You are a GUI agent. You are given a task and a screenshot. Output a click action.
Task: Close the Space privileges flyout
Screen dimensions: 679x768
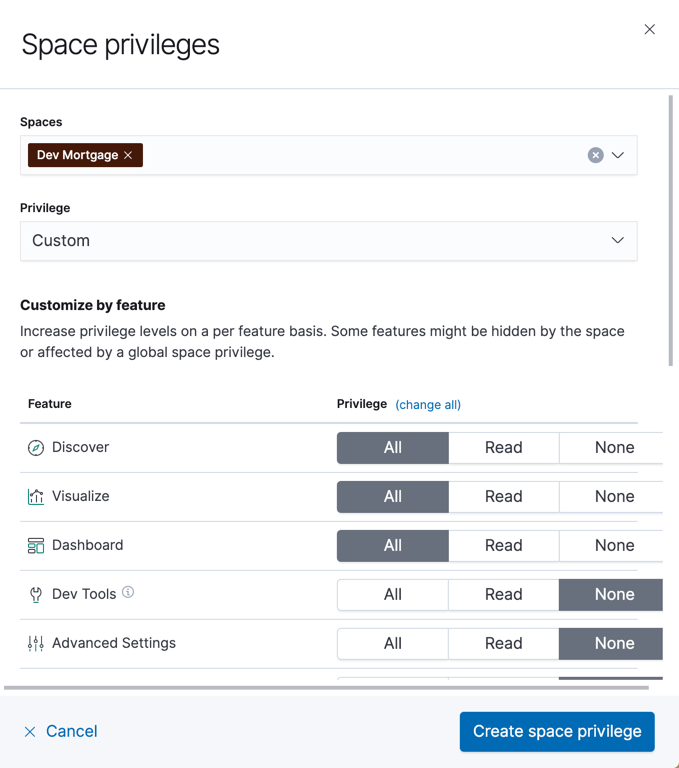pos(650,30)
